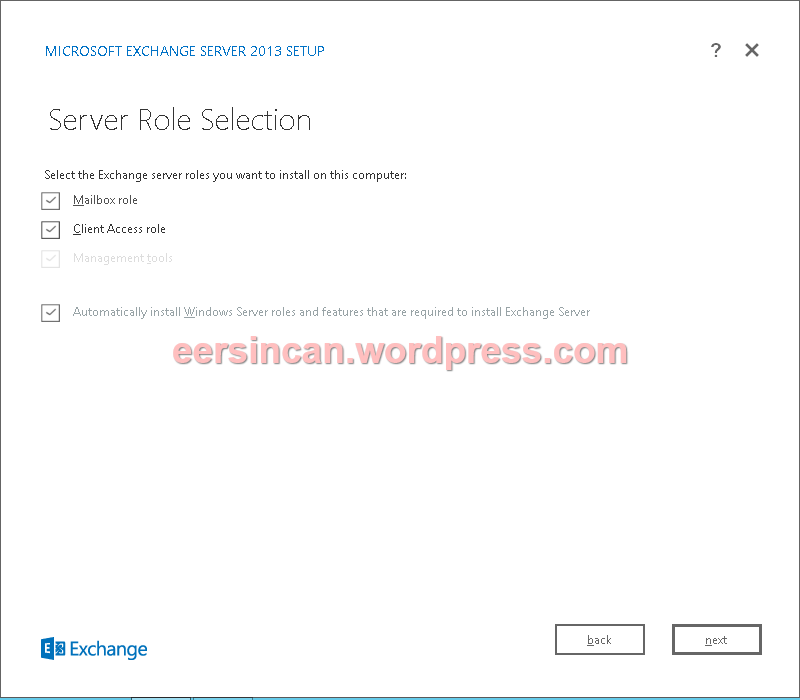Click the eersincan.wordpress.com watermark text

coord(400,352)
